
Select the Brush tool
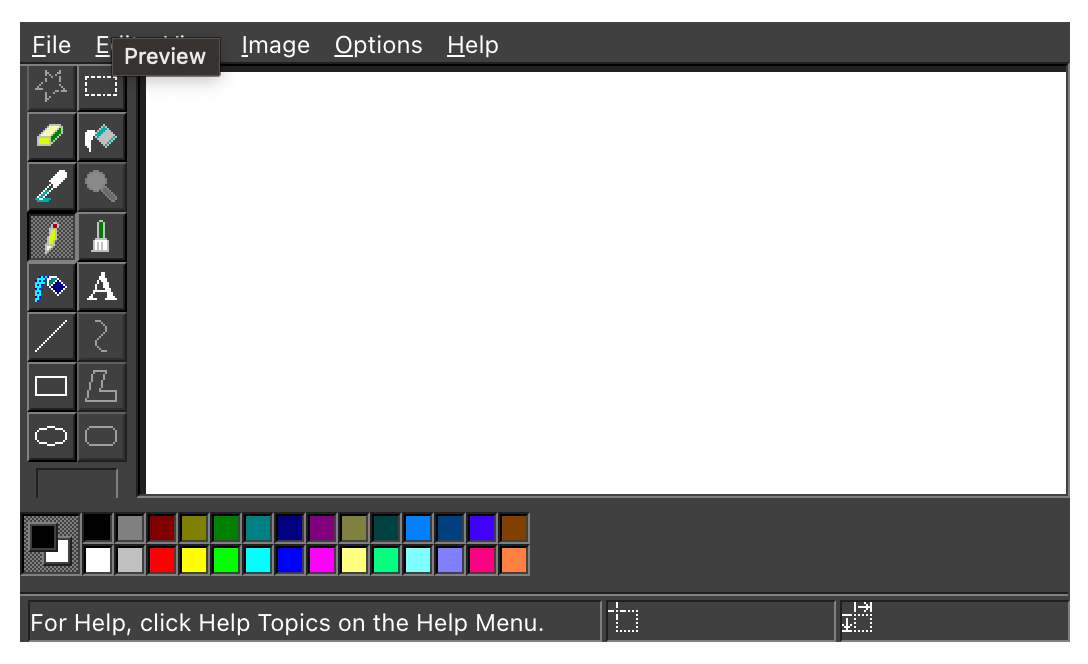[101, 237]
